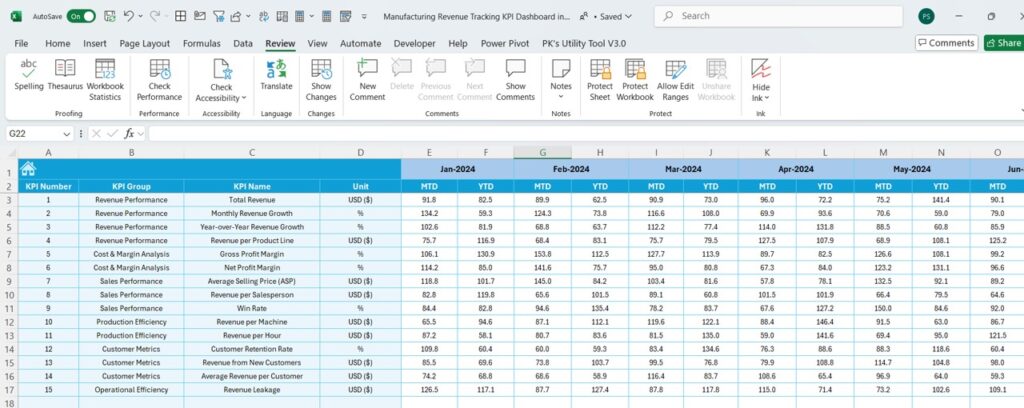The width and height of the screenshot is (1024, 408).
Task: Select the 'Revenue Leakage' cell
Action: 252,390
